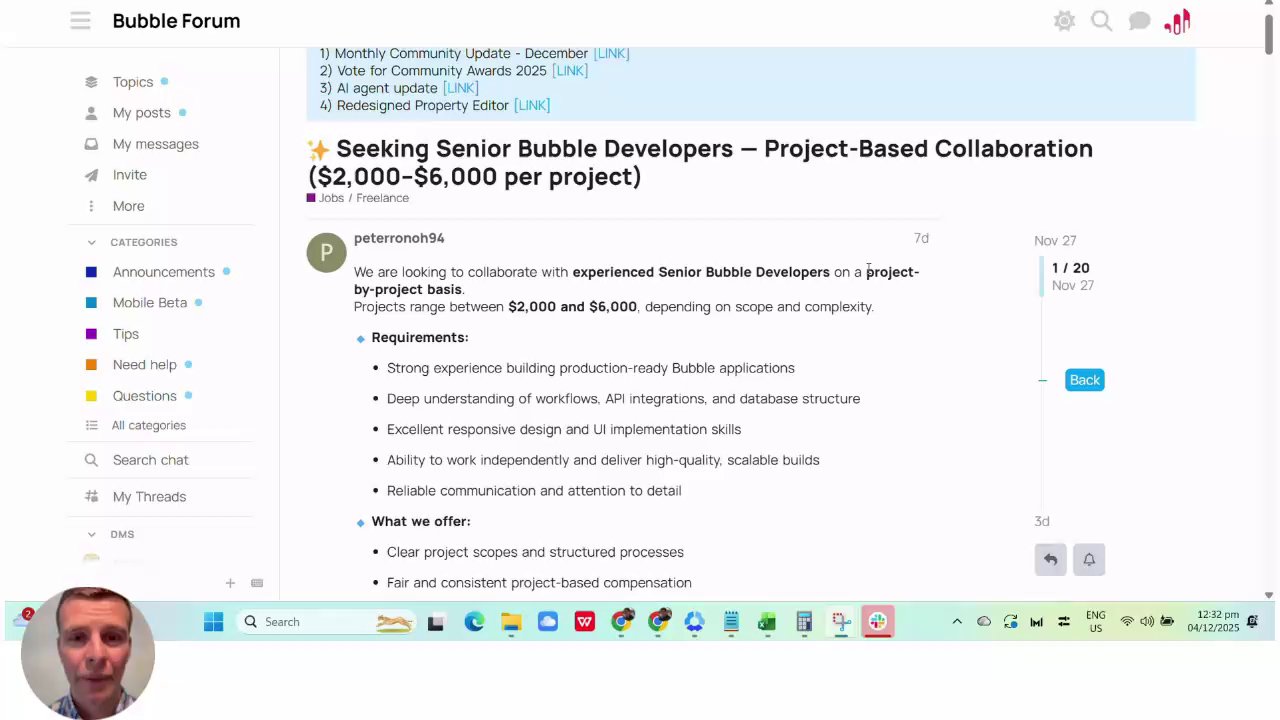
Task: Open Invite in the sidebar
Action: 129,175
